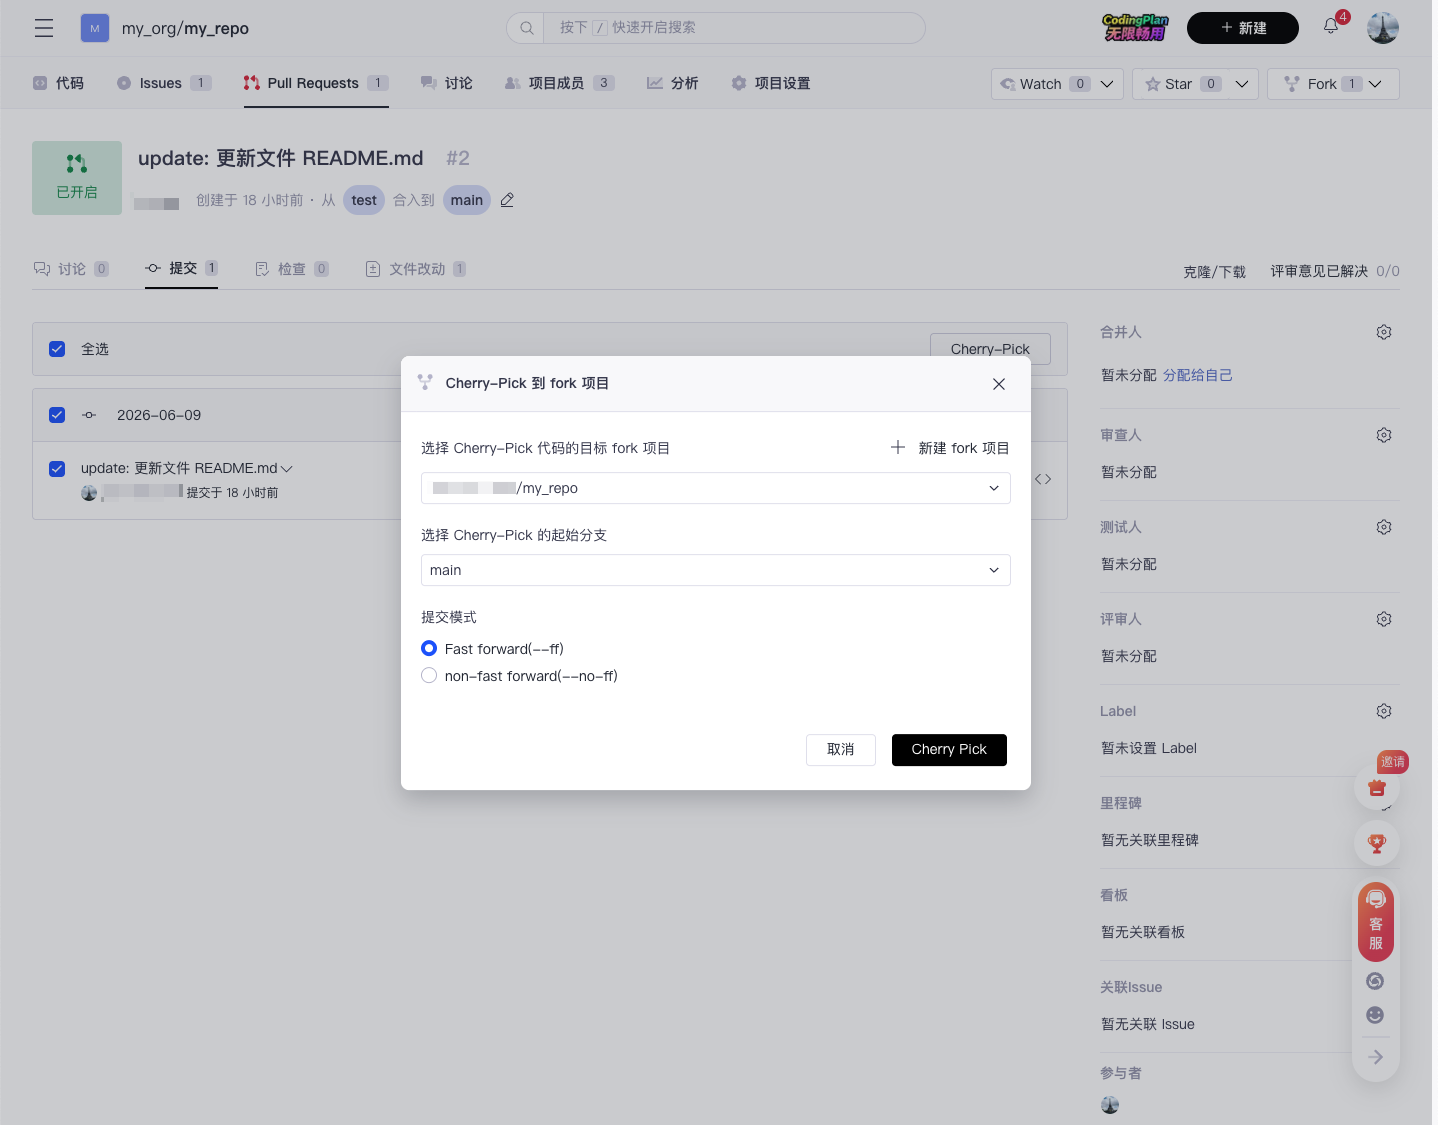Expand the Star dropdown arrow

click(1242, 84)
